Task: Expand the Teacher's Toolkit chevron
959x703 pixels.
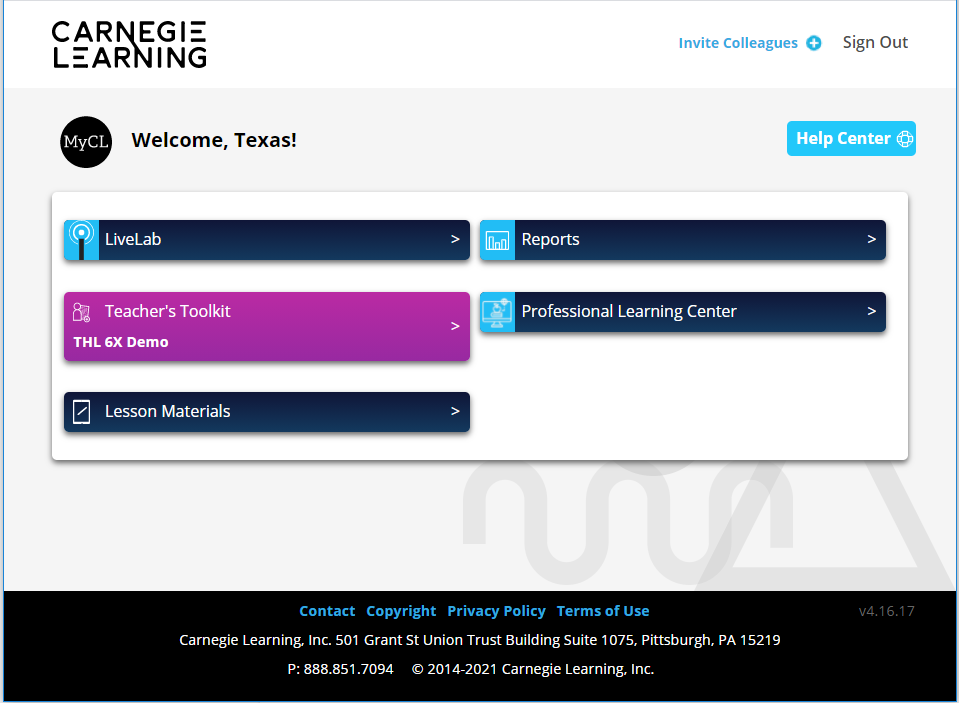Action: point(455,326)
